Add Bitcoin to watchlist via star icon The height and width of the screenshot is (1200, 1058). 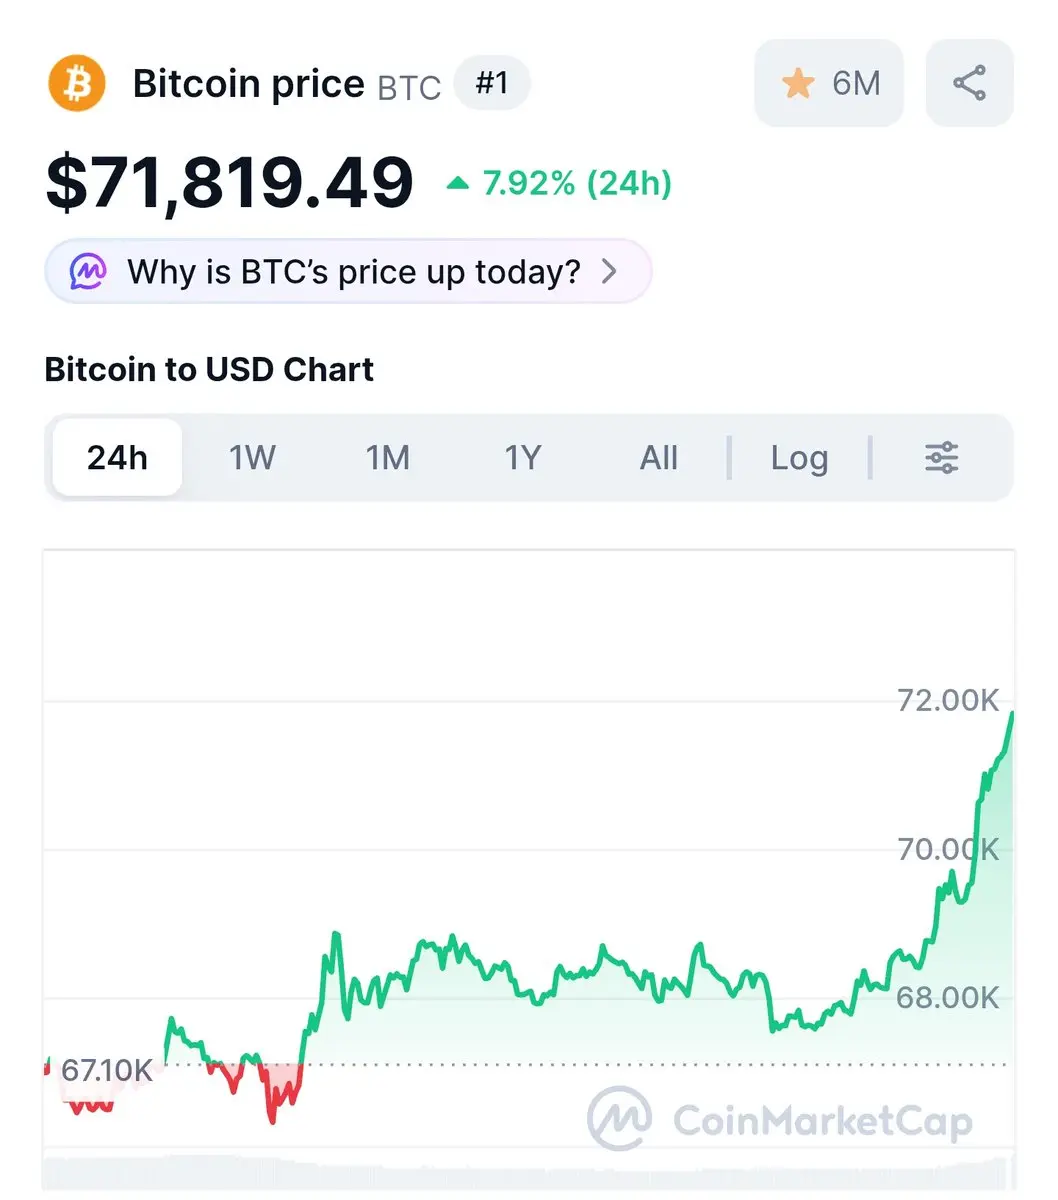[798, 83]
